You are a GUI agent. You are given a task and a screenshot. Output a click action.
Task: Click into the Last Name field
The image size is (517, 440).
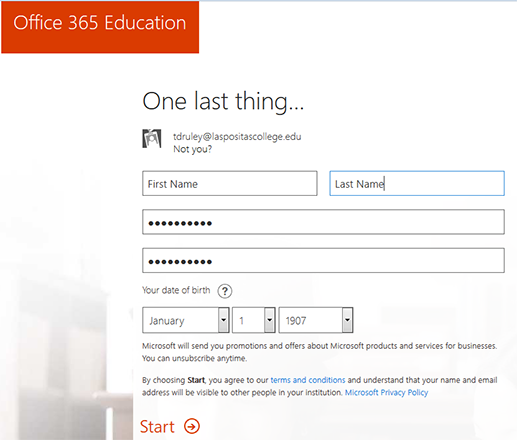(417, 183)
